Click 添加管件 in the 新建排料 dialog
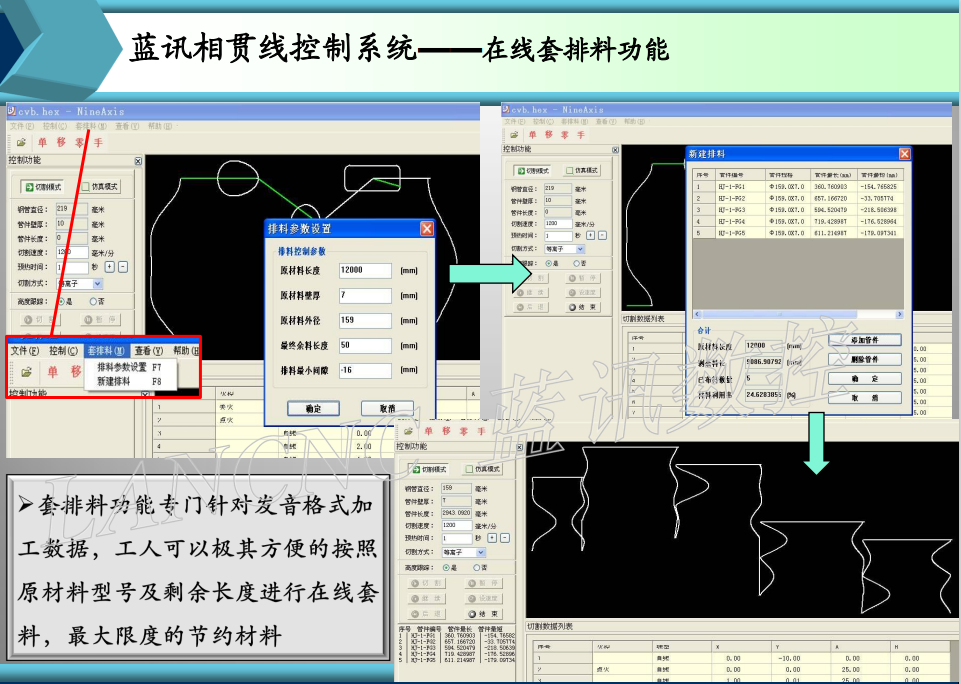 [865, 341]
